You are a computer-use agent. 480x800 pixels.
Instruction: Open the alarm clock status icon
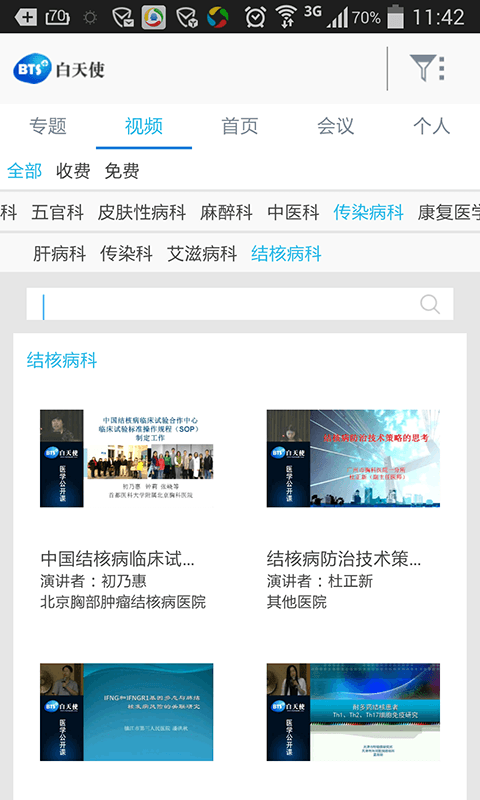click(x=255, y=17)
